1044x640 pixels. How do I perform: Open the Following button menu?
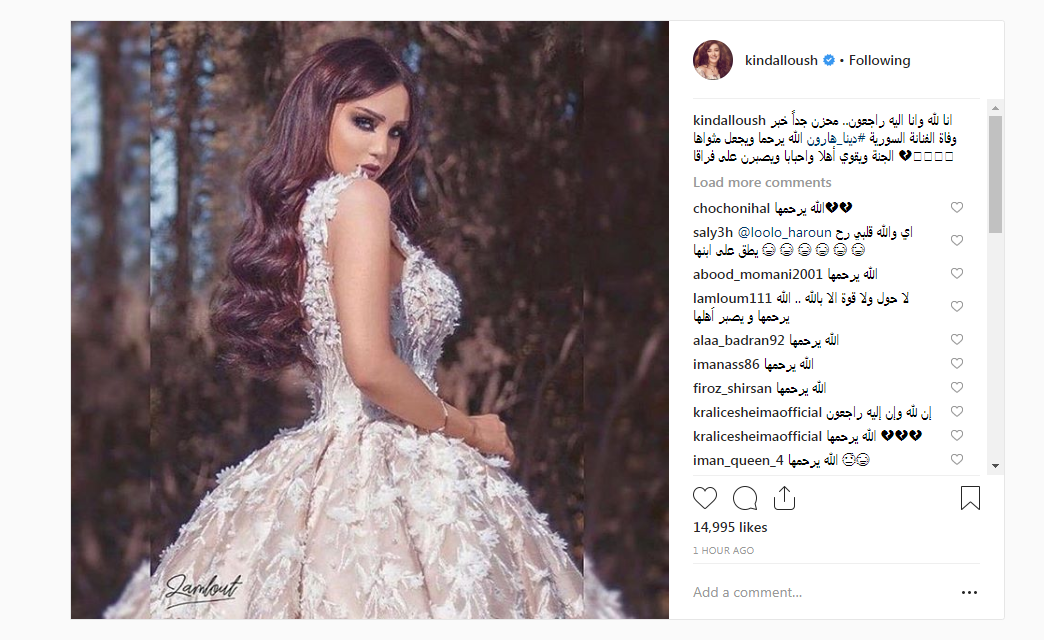click(879, 60)
